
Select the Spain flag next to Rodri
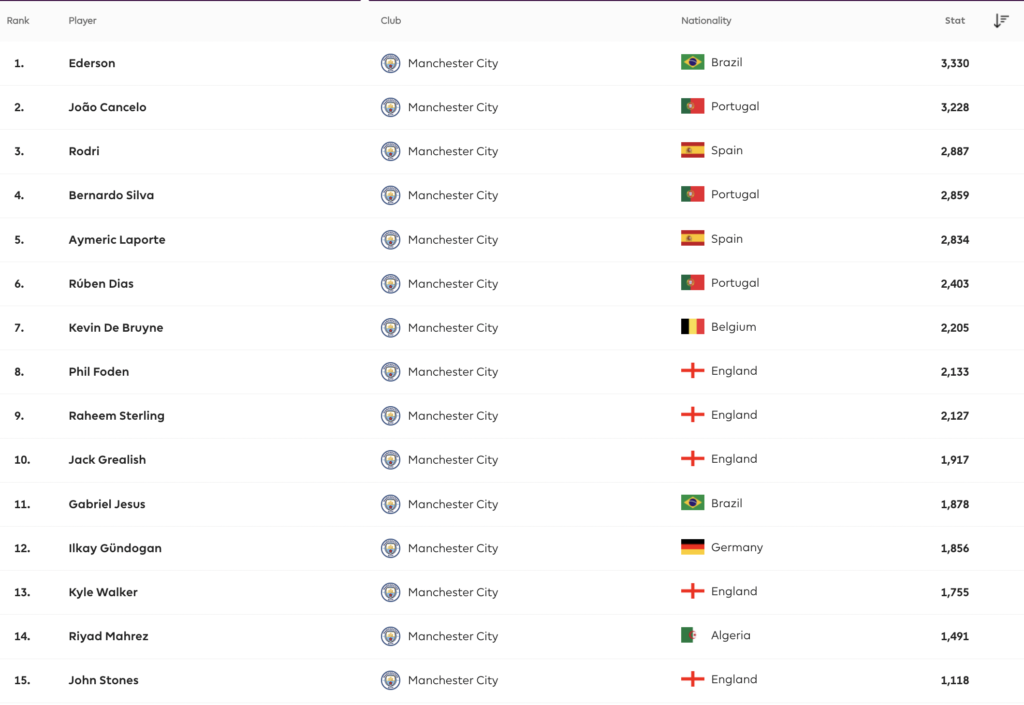[691, 150]
